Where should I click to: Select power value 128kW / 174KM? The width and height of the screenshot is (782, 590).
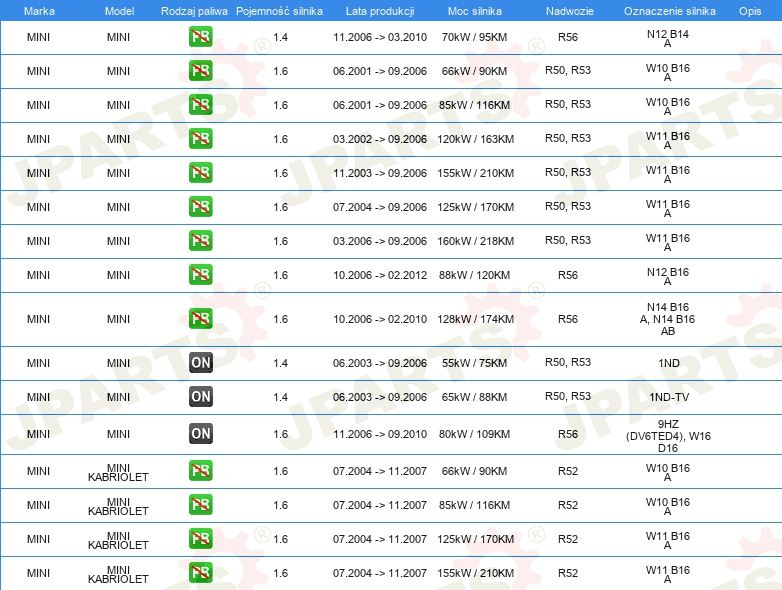(475, 319)
